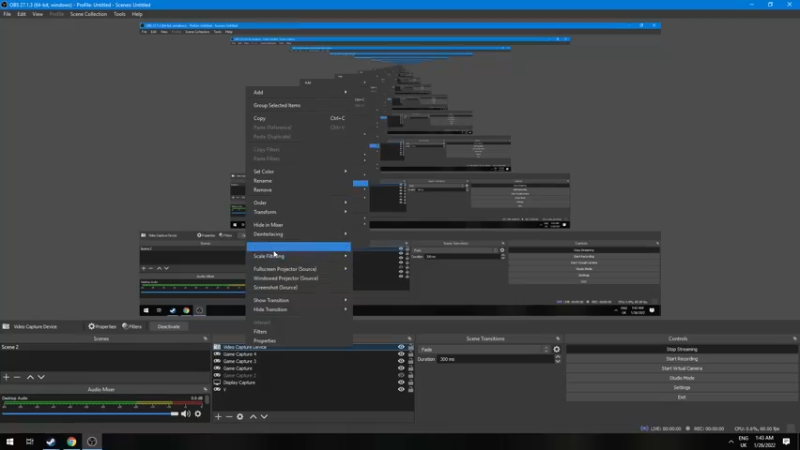Image resolution: width=800 pixels, height=450 pixels.
Task: Move source up in Sources list
Action: [x=253, y=416]
